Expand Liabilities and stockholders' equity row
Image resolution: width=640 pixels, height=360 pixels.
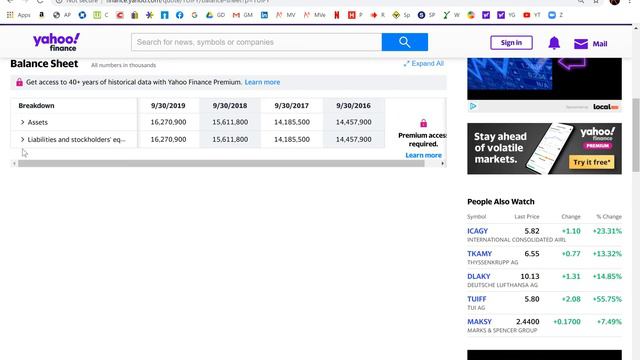(22, 139)
